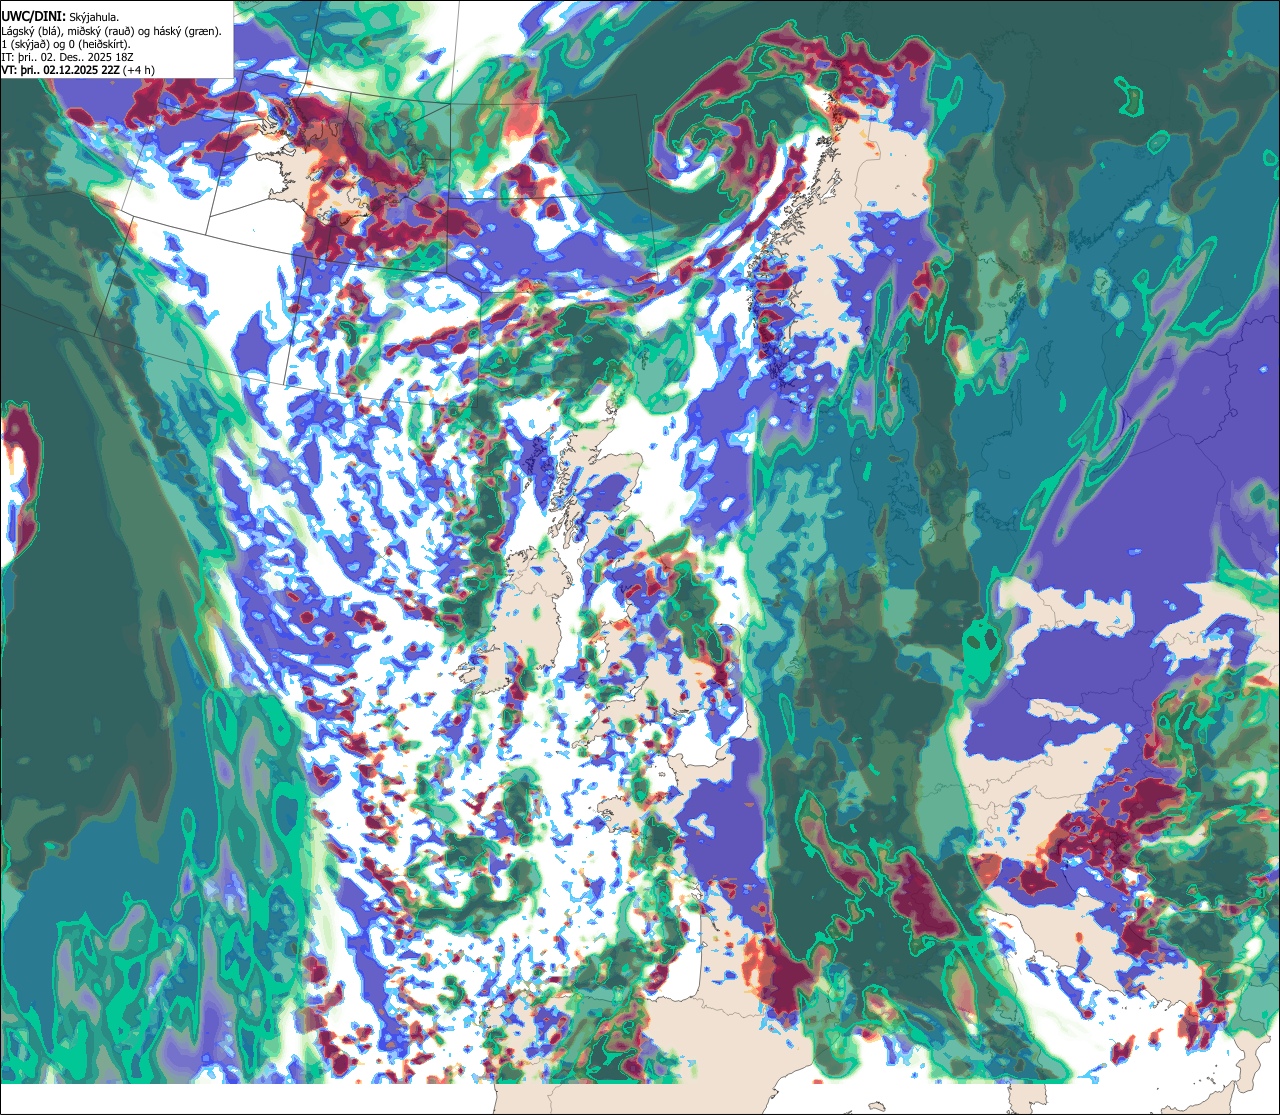
Task: Click the word "Skýjahula." in the legend
Action: click(x=94, y=18)
